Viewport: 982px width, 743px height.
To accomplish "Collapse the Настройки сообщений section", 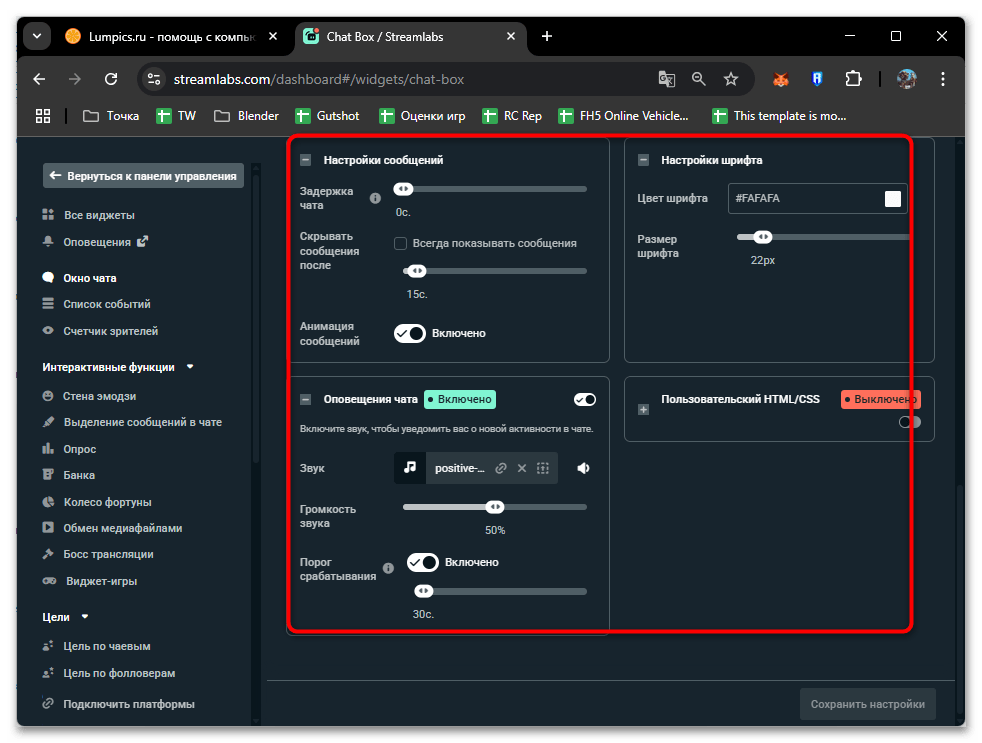I will click(306, 160).
